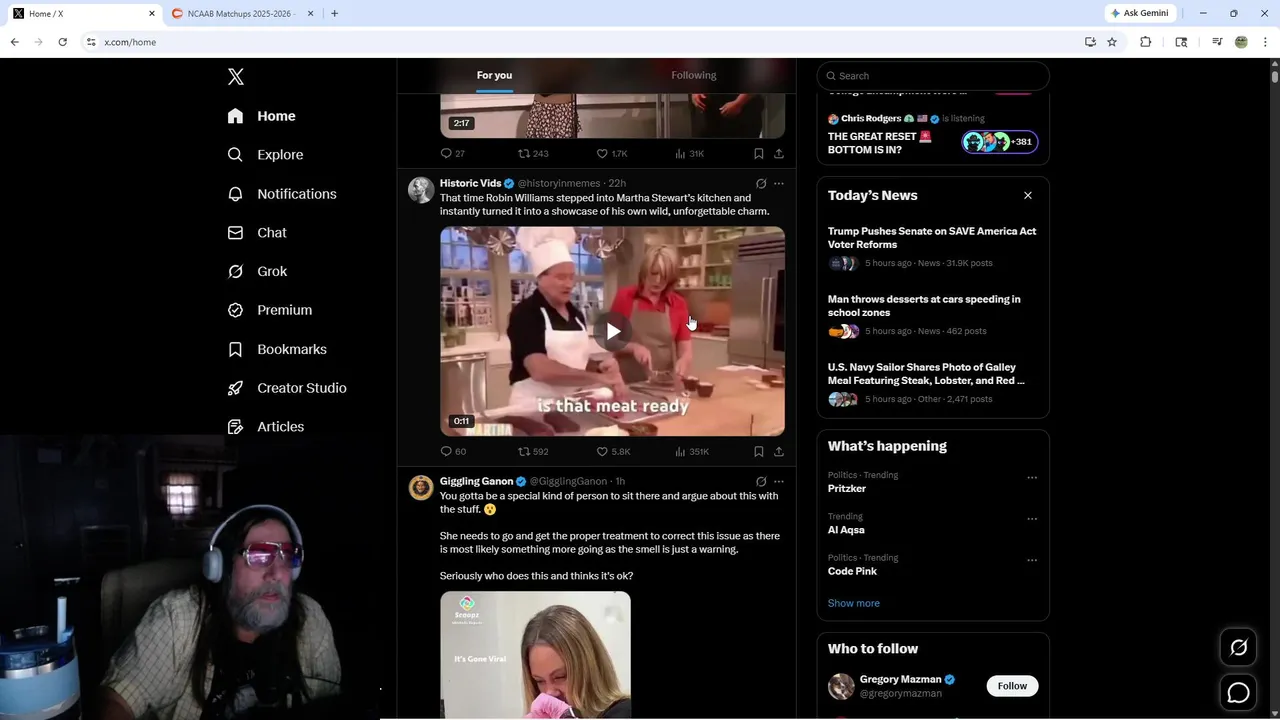Screen dimensions: 1280x720
Task: Bookmark this page with star icon
Action: [x=1112, y=42]
